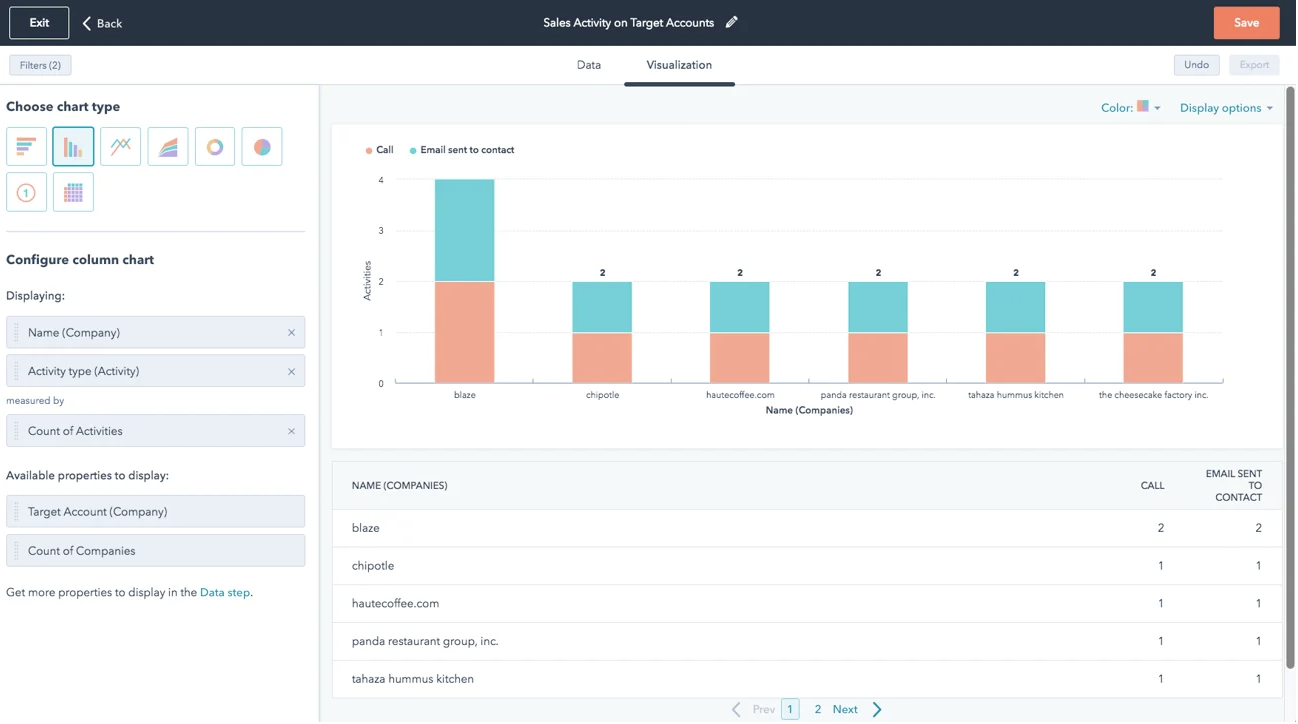Select the area chart type
This screenshot has width=1298, height=724.
click(x=168, y=147)
